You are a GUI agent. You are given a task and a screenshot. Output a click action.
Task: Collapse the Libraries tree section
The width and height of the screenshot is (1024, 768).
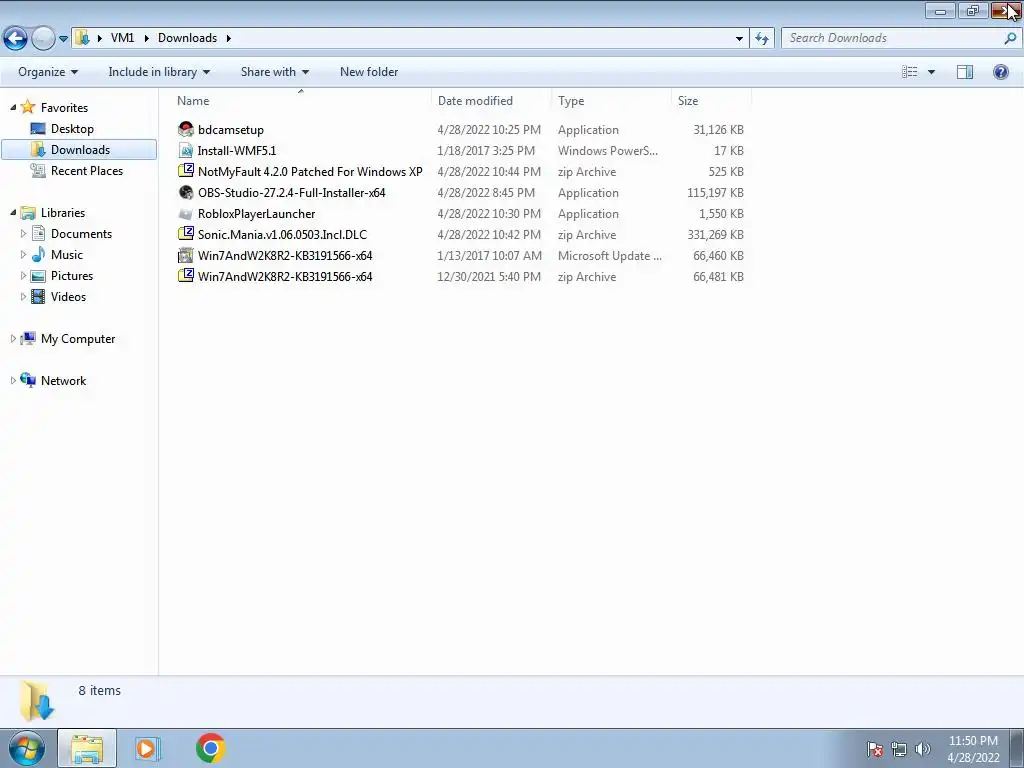point(12,212)
